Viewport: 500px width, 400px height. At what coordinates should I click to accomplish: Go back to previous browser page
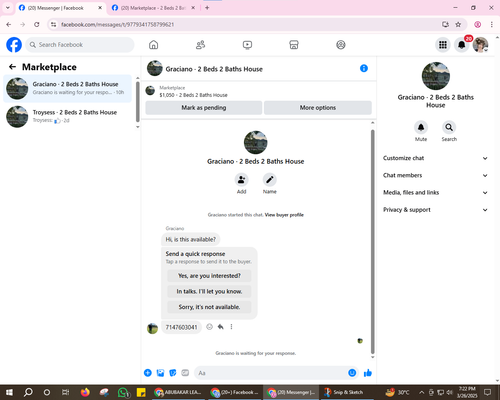click(x=9, y=24)
